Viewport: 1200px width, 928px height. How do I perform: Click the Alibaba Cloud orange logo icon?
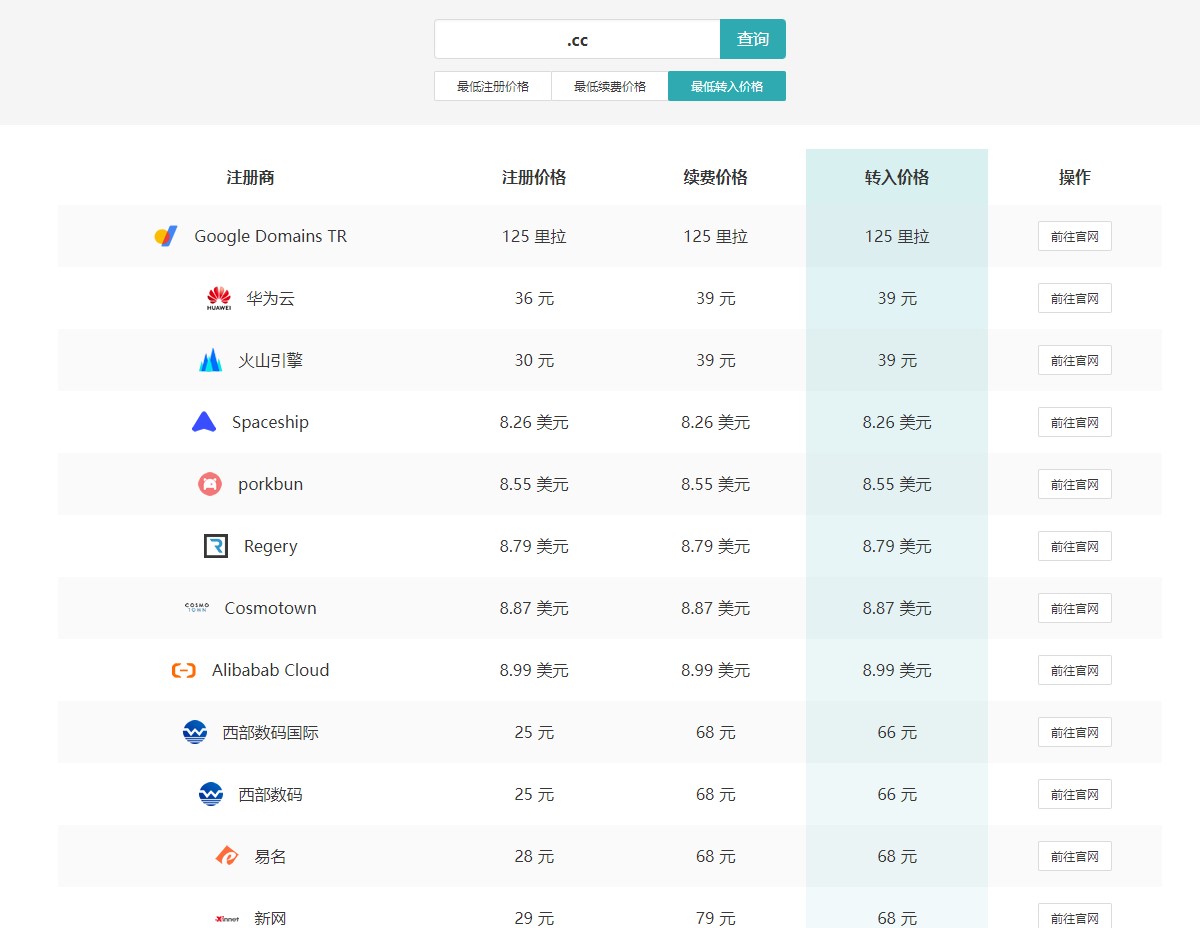pyautogui.click(x=184, y=670)
